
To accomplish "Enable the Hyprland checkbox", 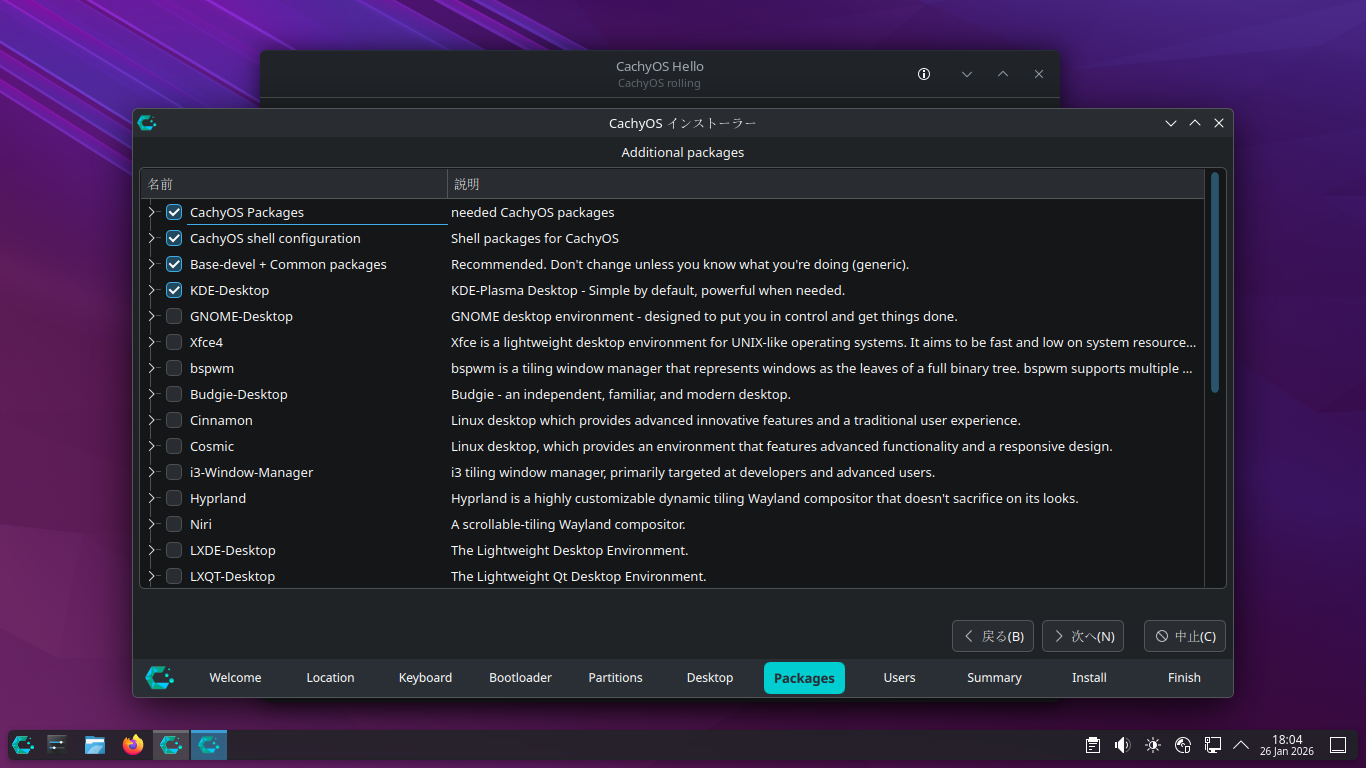I will (x=174, y=498).
